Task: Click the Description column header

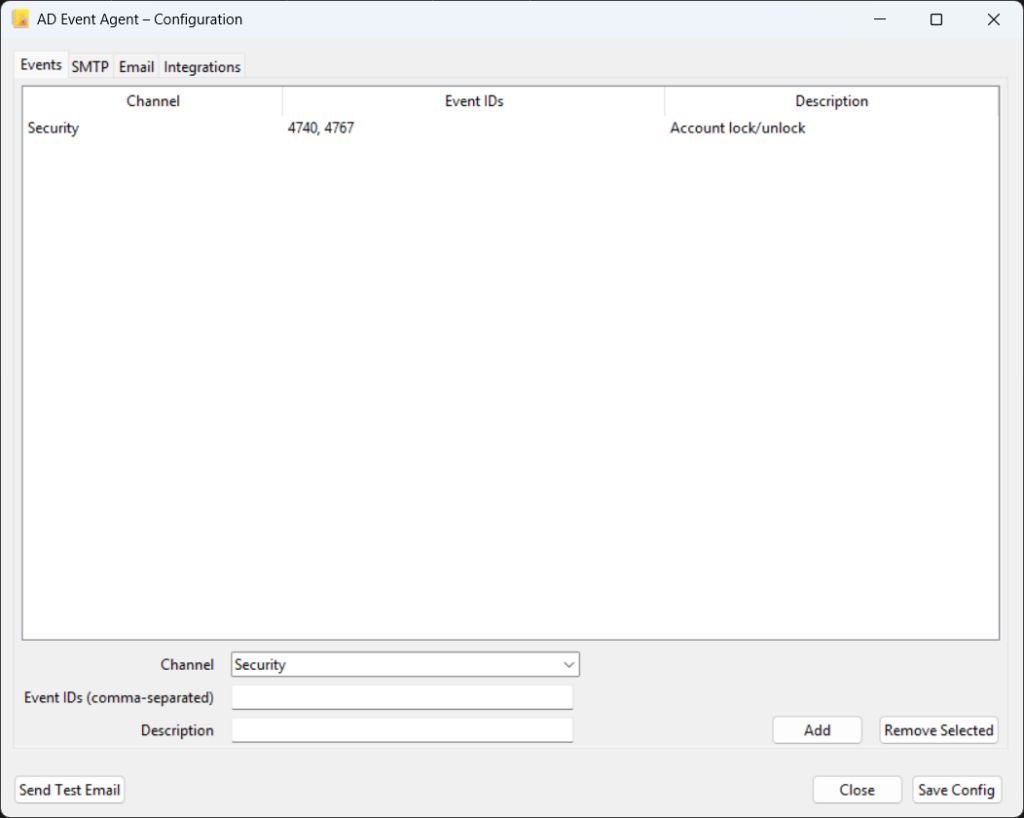Action: pos(831,101)
